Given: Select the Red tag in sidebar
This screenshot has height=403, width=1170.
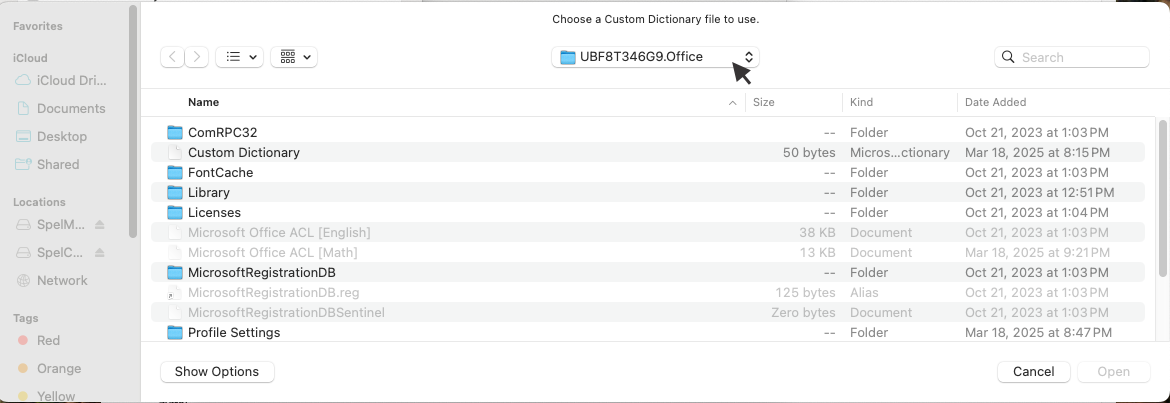Looking at the screenshot, I should tap(48, 340).
